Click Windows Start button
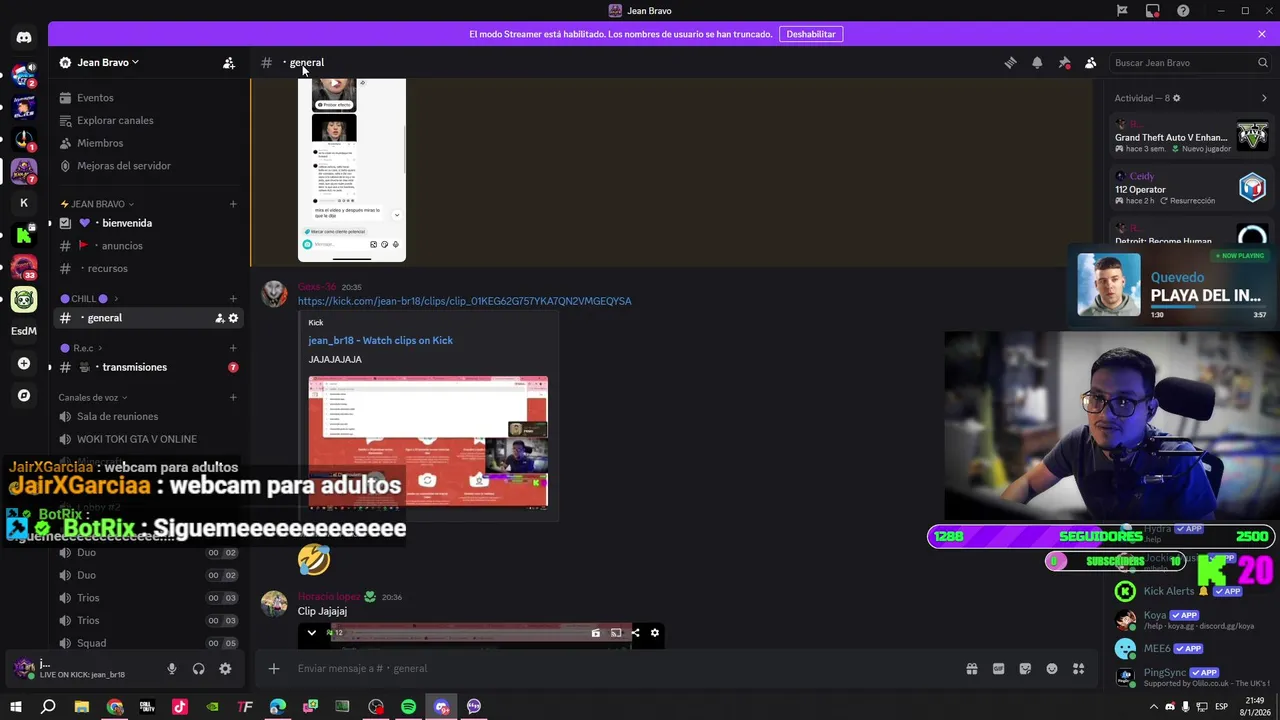The image size is (1280, 720). coord(16,707)
